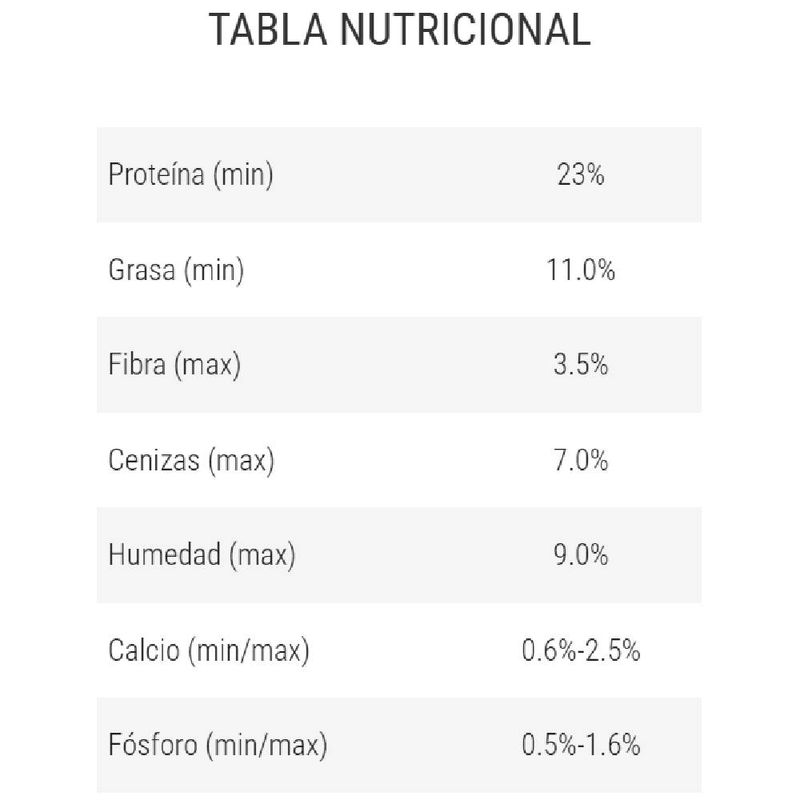Click the word TABLA in the heading

(266, 30)
